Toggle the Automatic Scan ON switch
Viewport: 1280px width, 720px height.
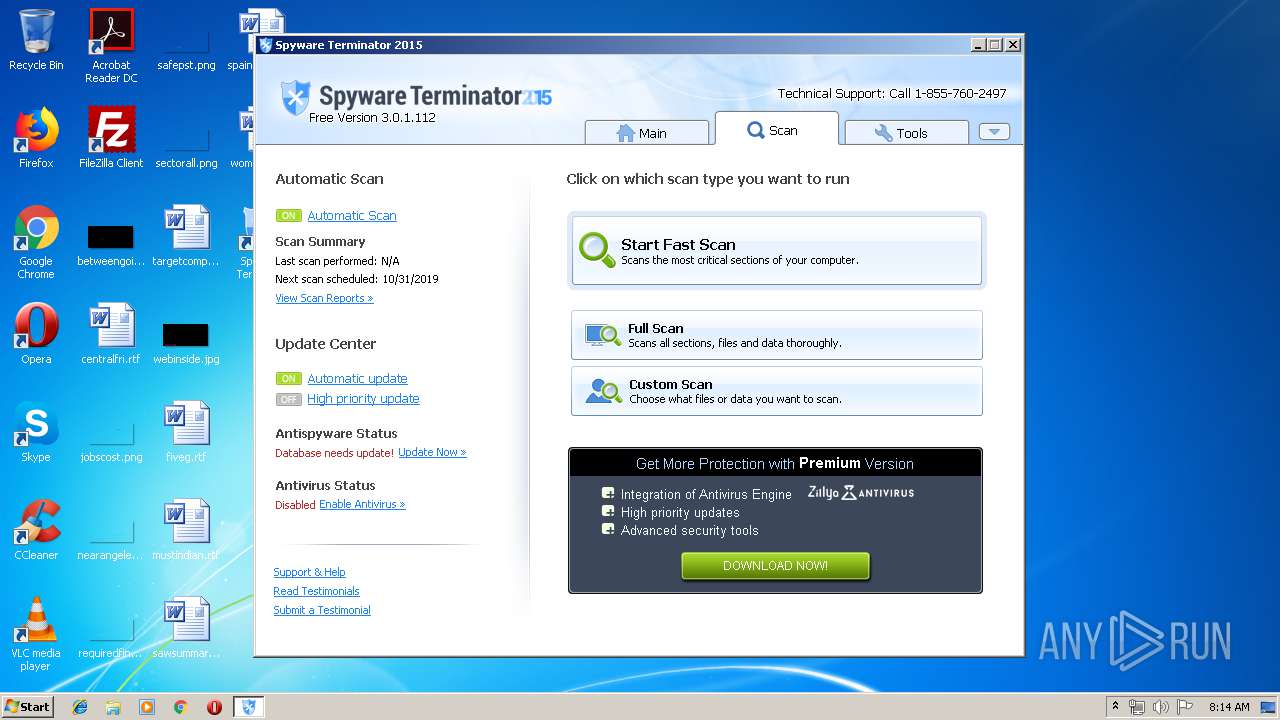click(x=289, y=216)
